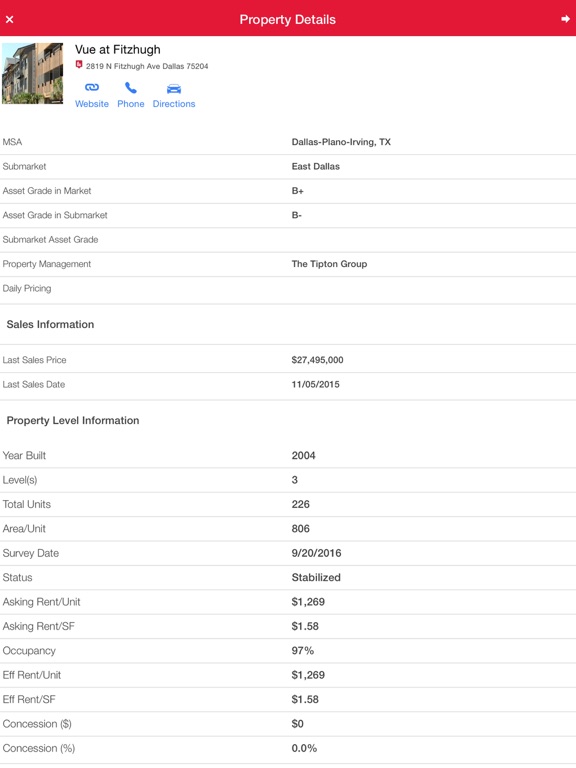Open the Vue at Fitzhugh property photo
The width and height of the screenshot is (576, 768).
coord(32,73)
